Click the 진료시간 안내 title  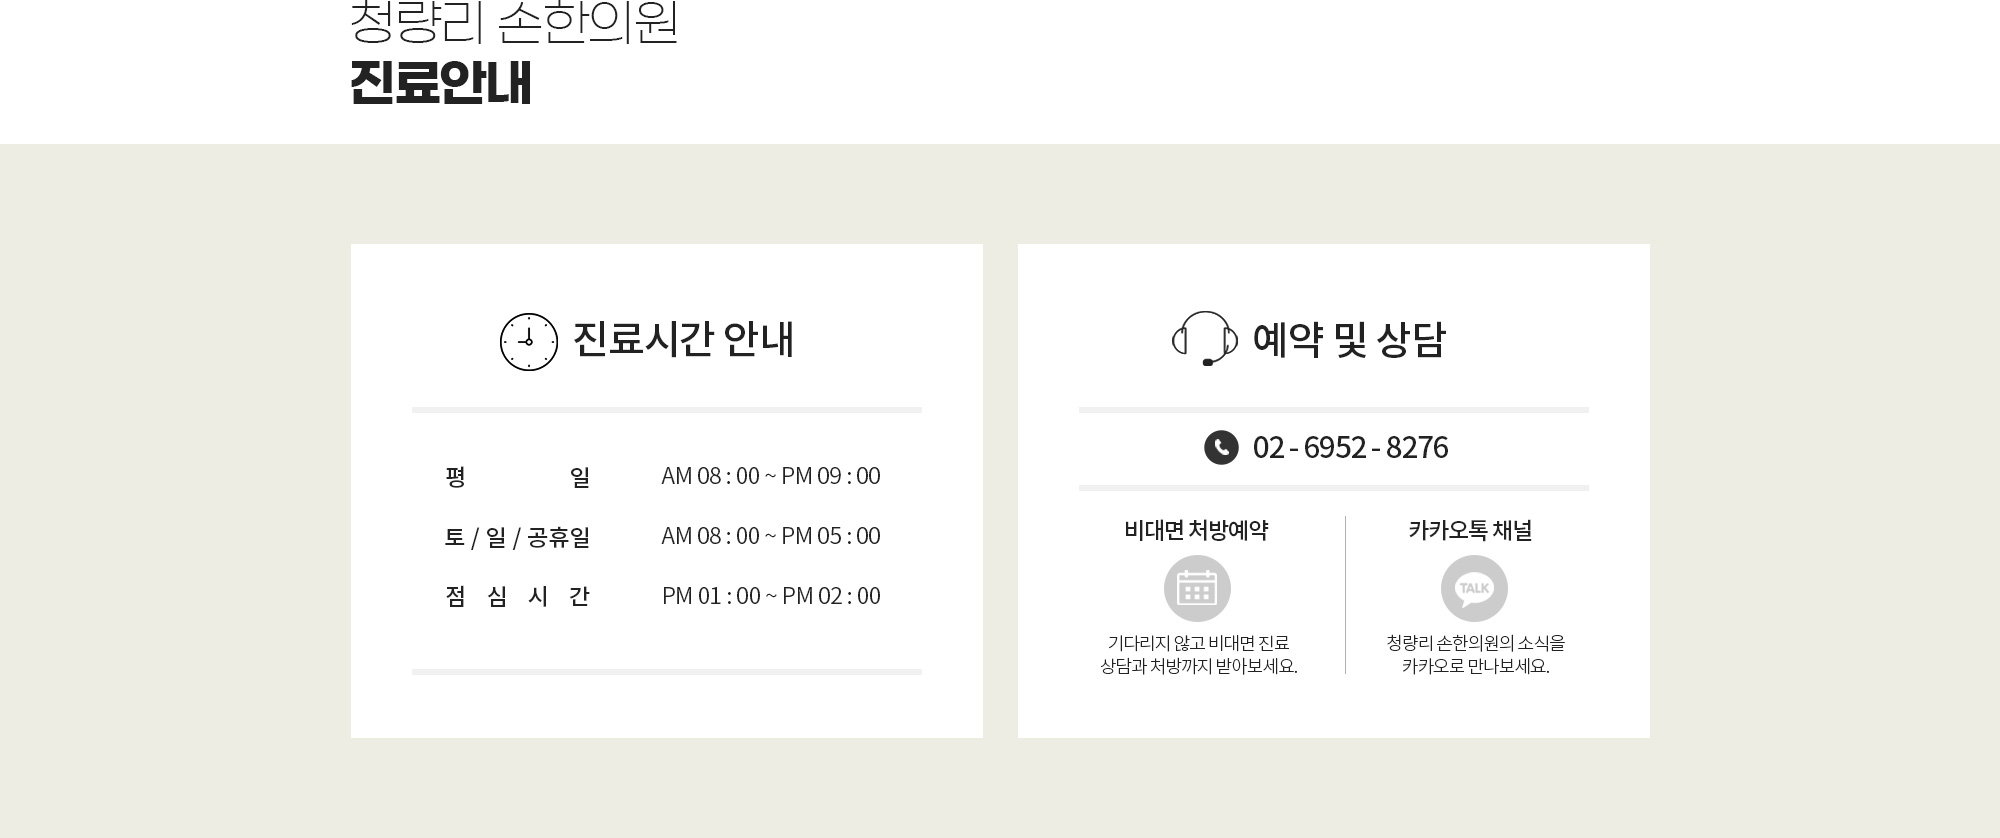coord(683,339)
